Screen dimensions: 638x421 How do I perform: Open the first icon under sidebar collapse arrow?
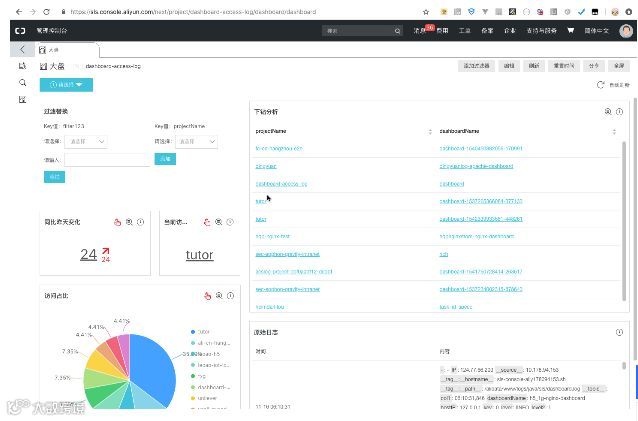(x=22, y=66)
